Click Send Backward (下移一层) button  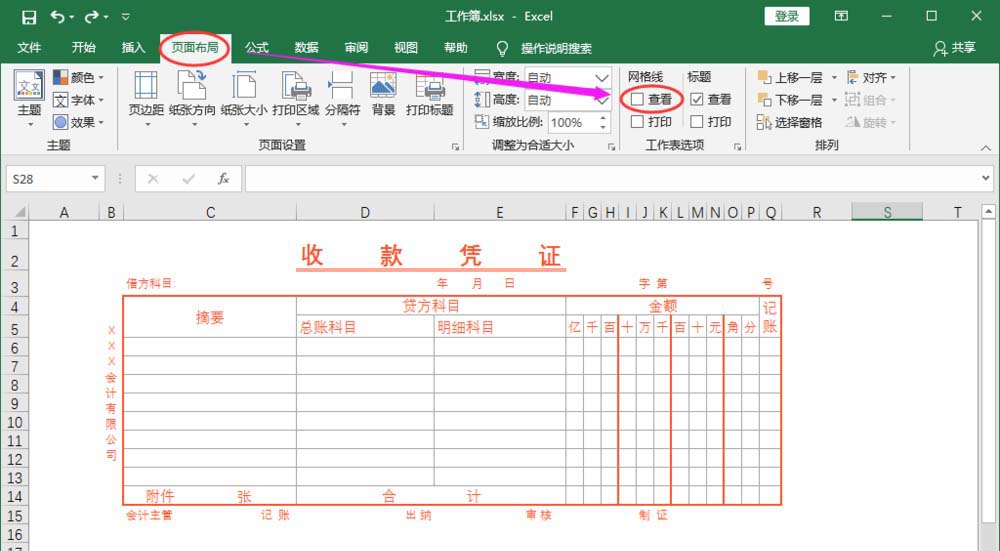tap(791, 100)
